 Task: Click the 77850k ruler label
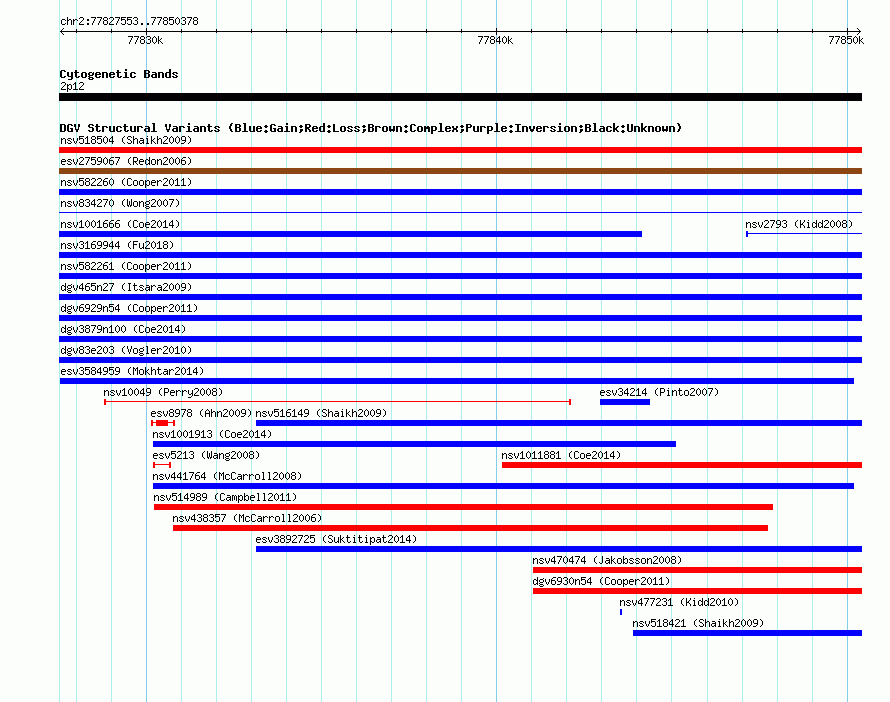coord(846,40)
